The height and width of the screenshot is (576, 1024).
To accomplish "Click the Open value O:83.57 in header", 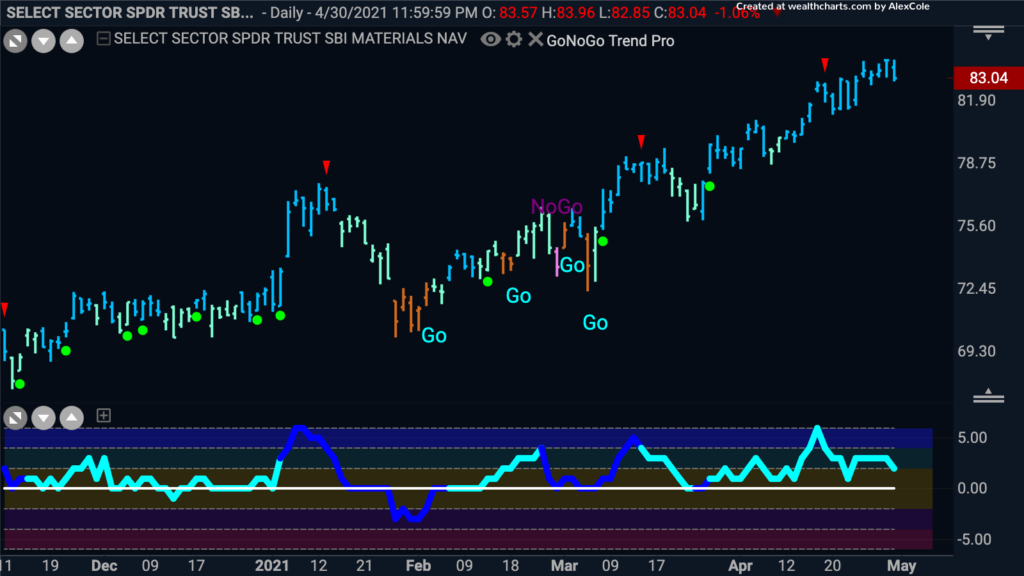I will click(x=509, y=12).
